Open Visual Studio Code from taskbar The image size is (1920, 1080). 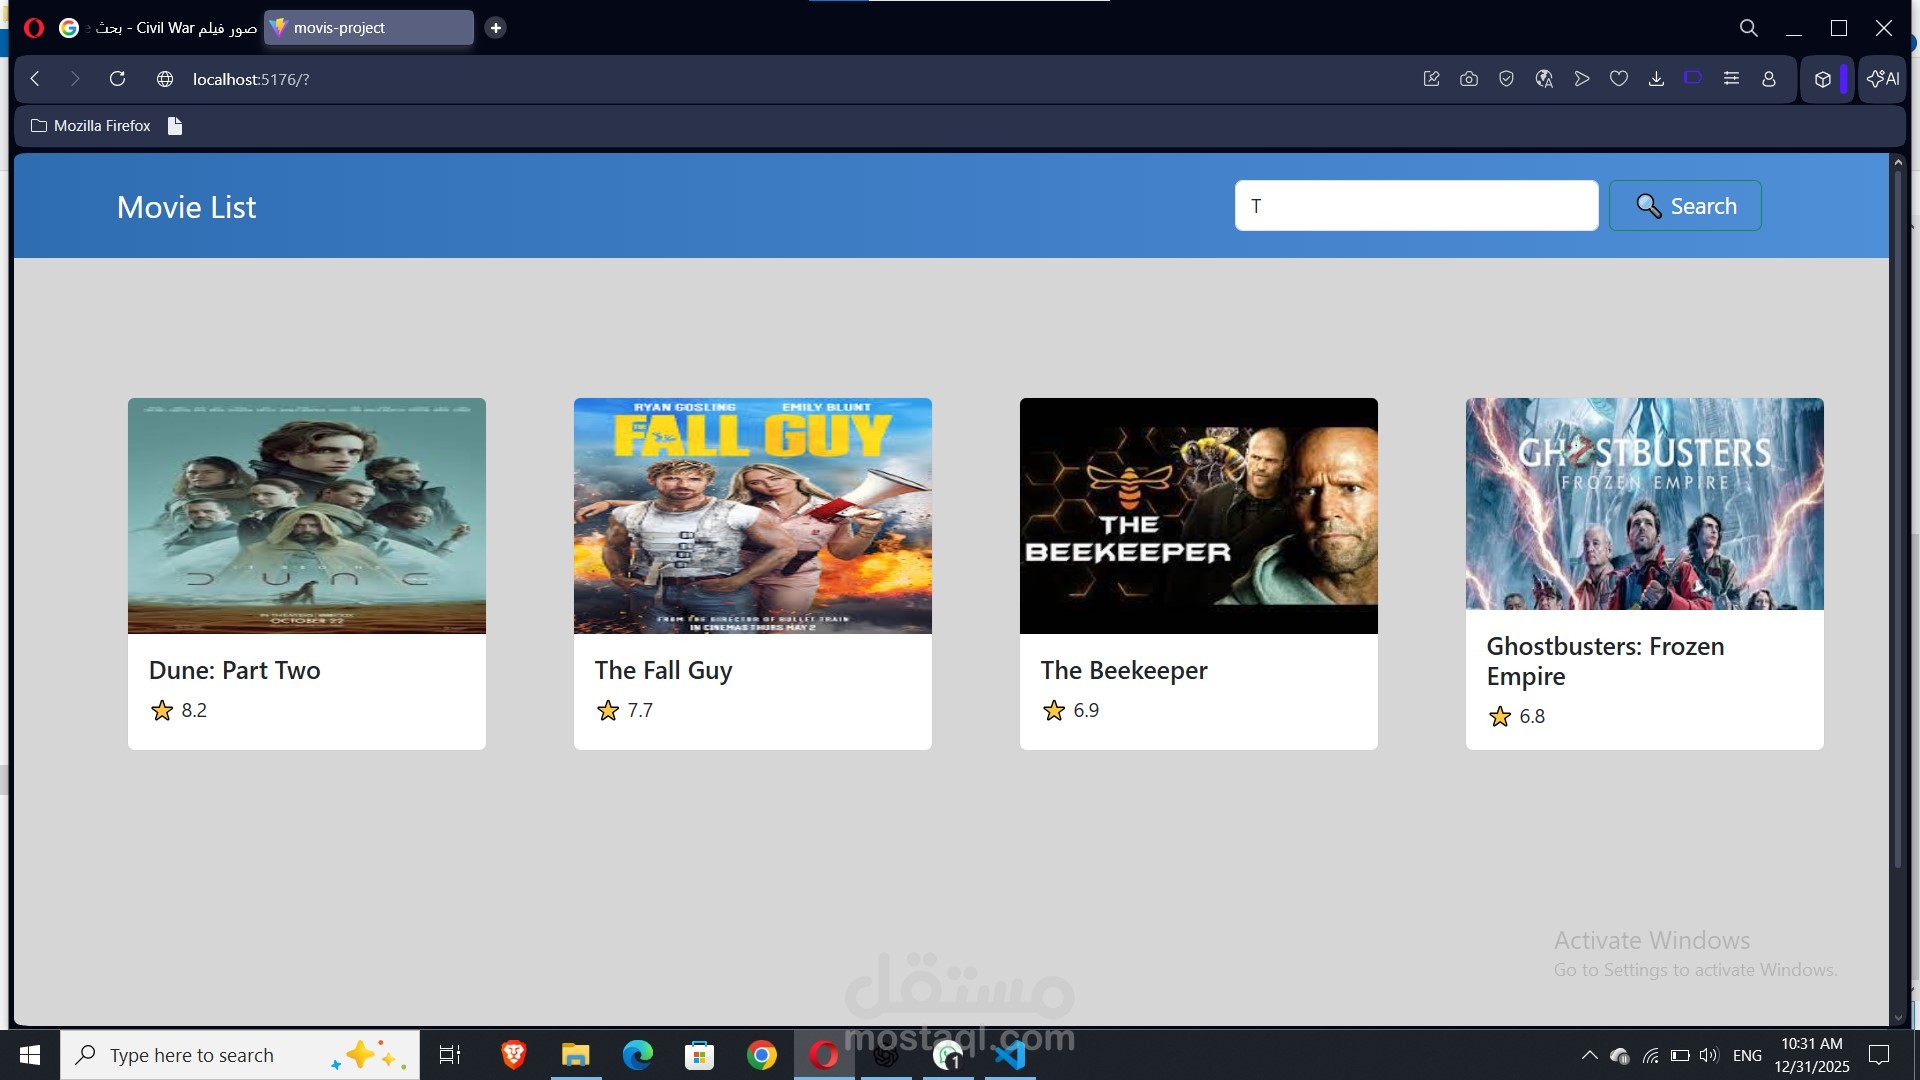pos(1010,1055)
